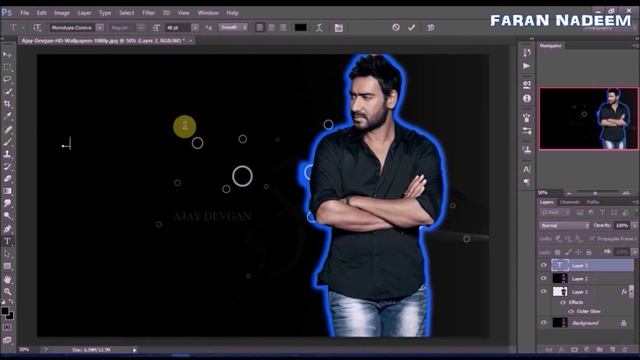Open the File menu
The width and height of the screenshot is (640, 360).
coord(25,13)
